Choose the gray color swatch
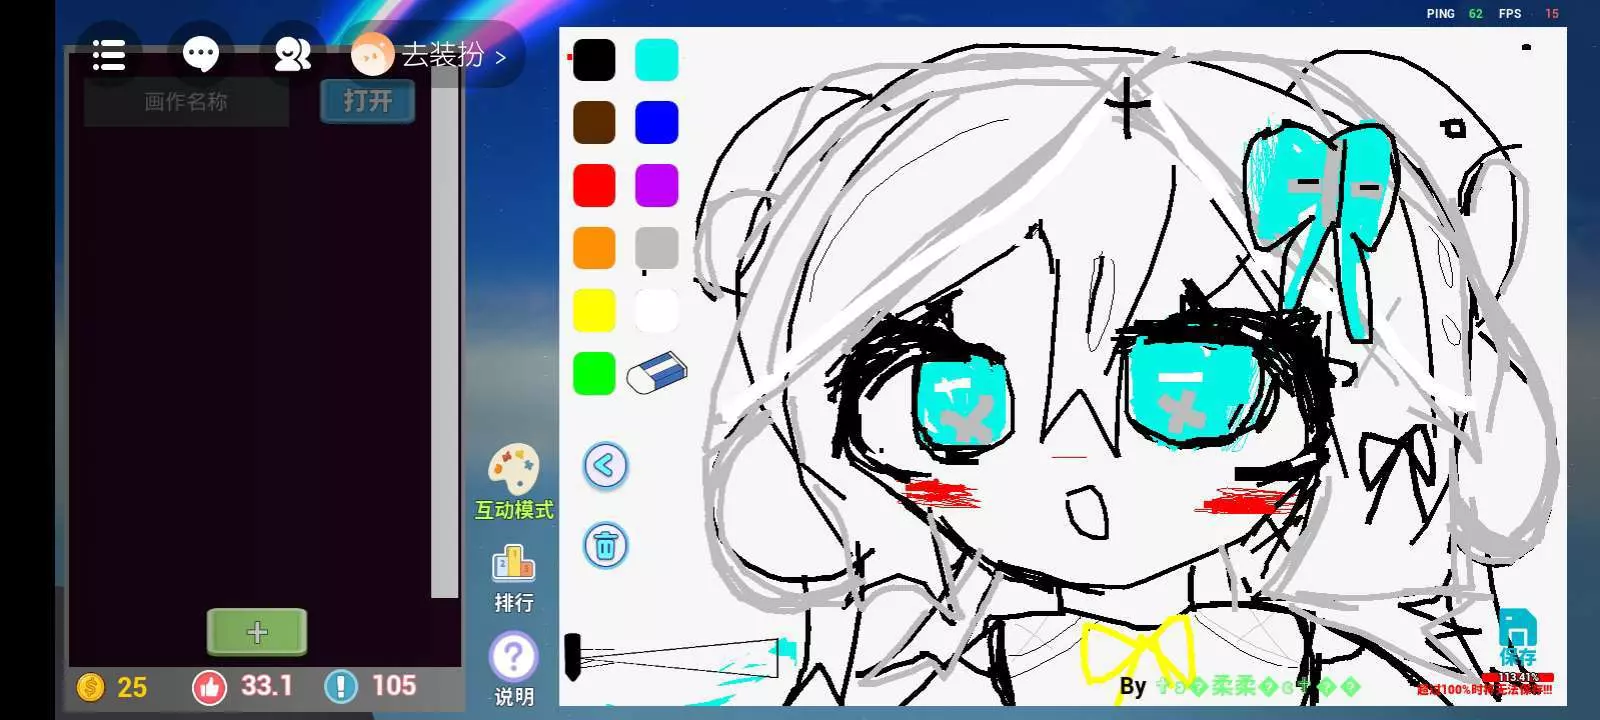Screen dimensions: 1600x720 (x=656, y=248)
